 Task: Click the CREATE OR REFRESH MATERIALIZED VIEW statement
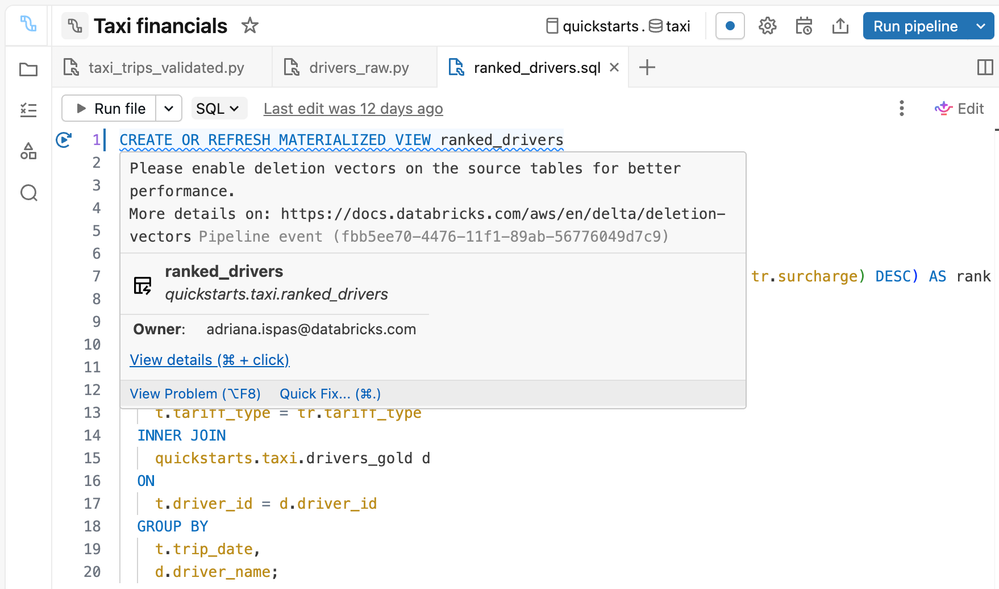click(341, 140)
